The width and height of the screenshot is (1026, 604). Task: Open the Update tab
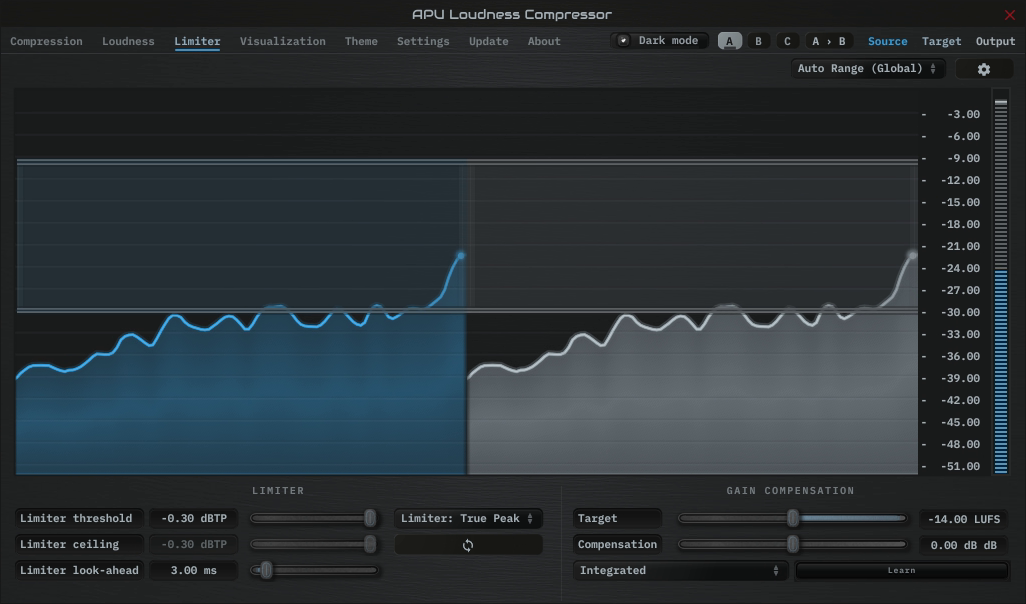click(488, 41)
